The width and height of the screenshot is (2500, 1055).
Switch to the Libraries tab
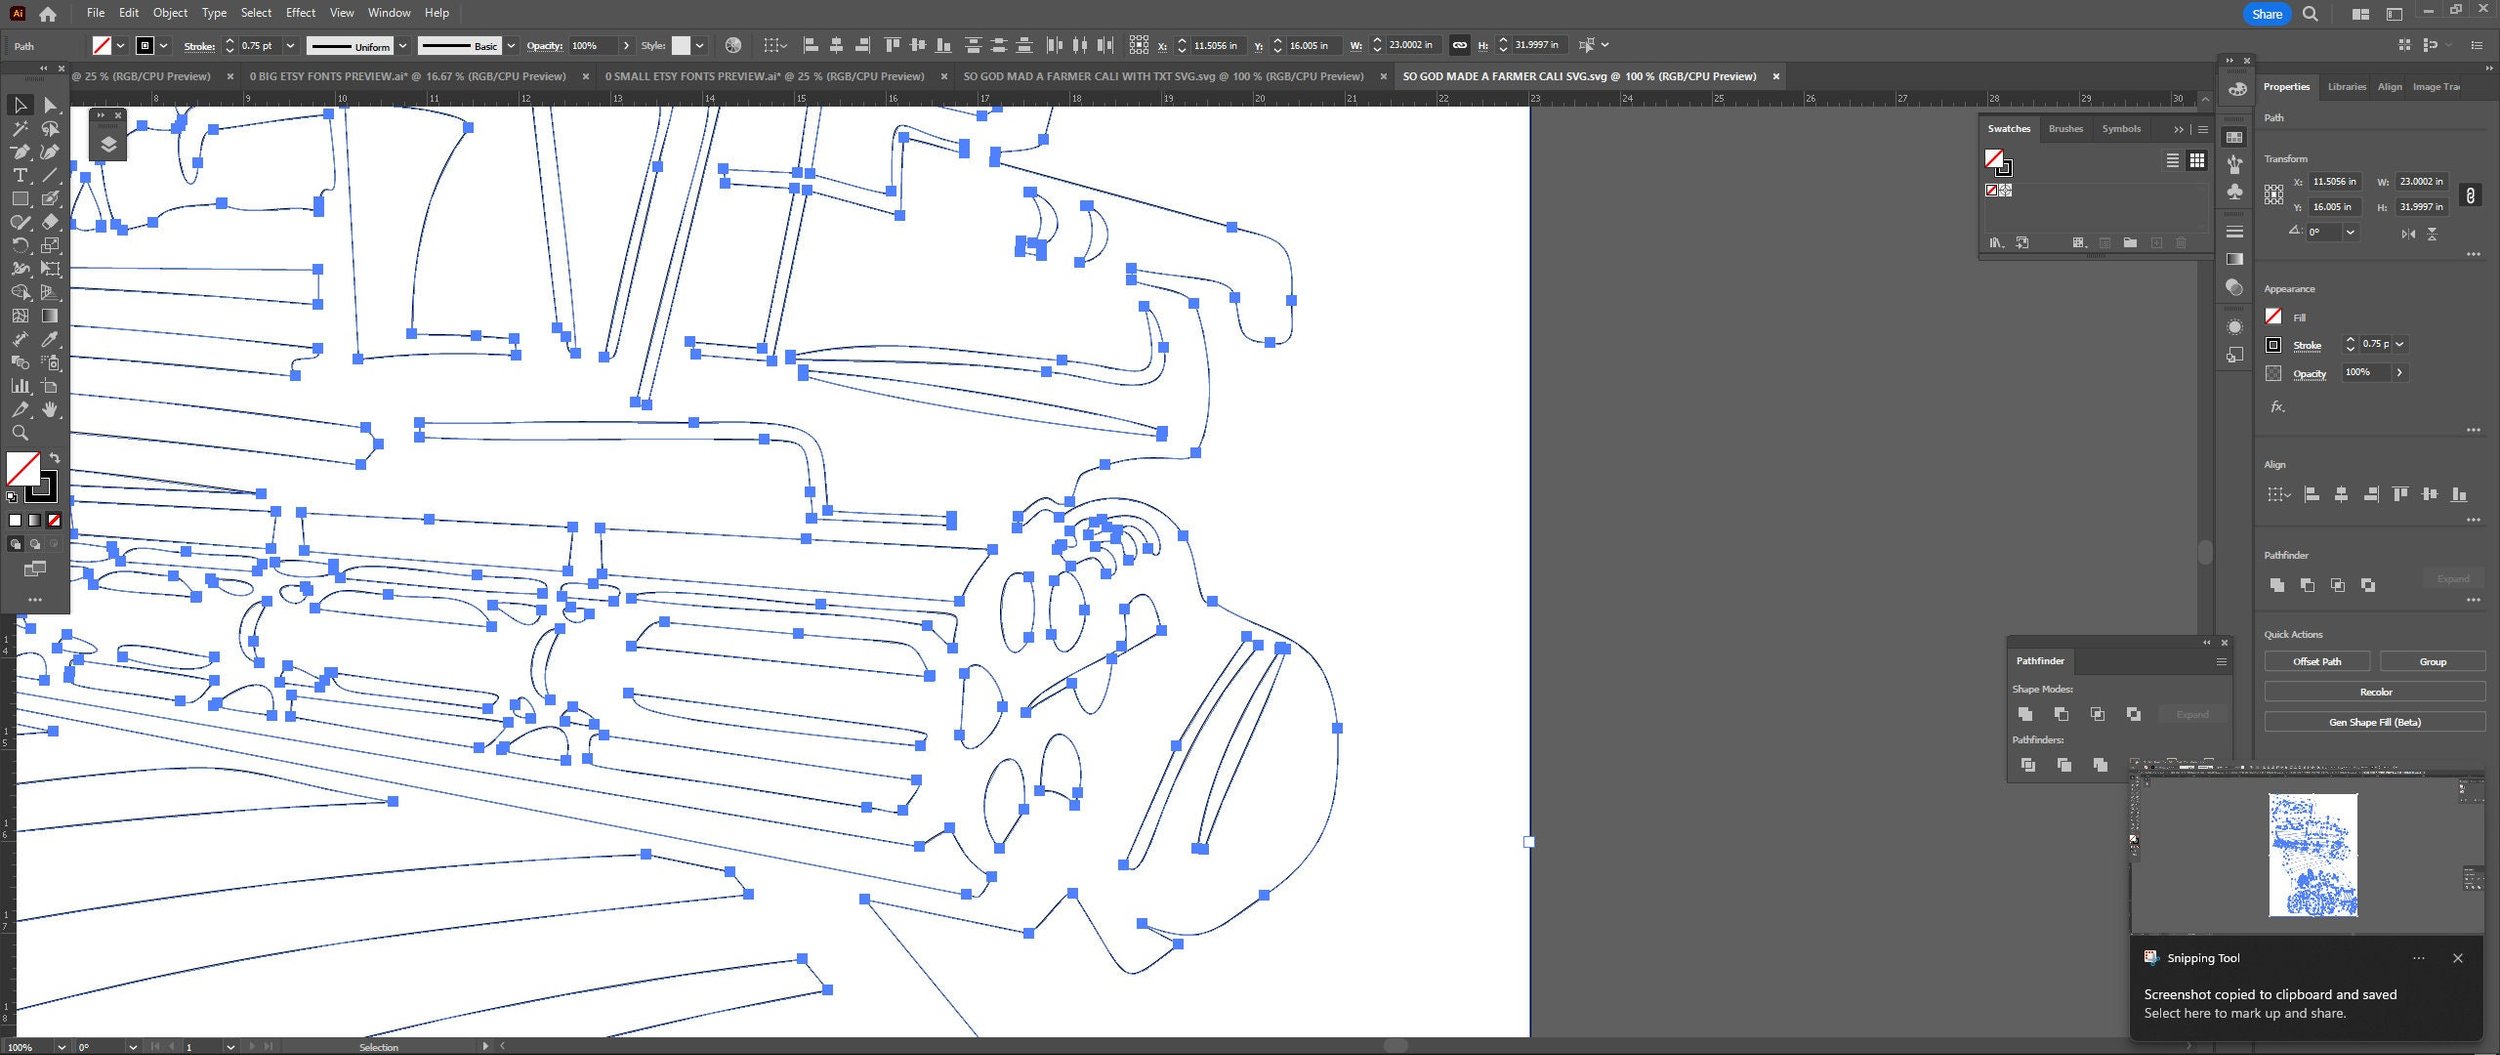(x=2346, y=87)
